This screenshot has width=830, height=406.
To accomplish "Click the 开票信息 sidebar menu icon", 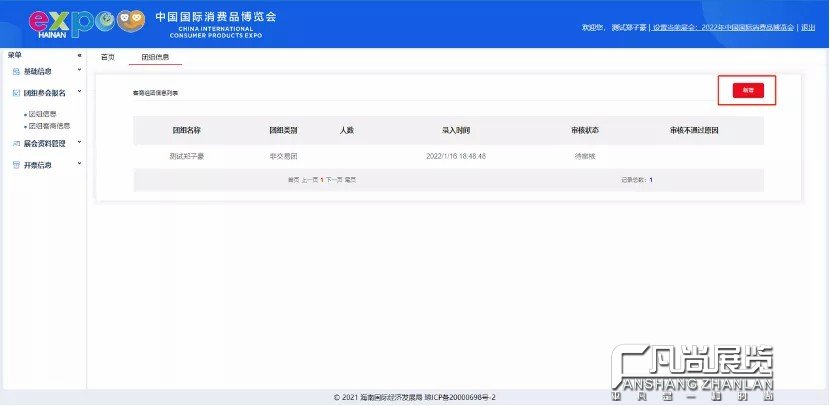I will [15, 165].
